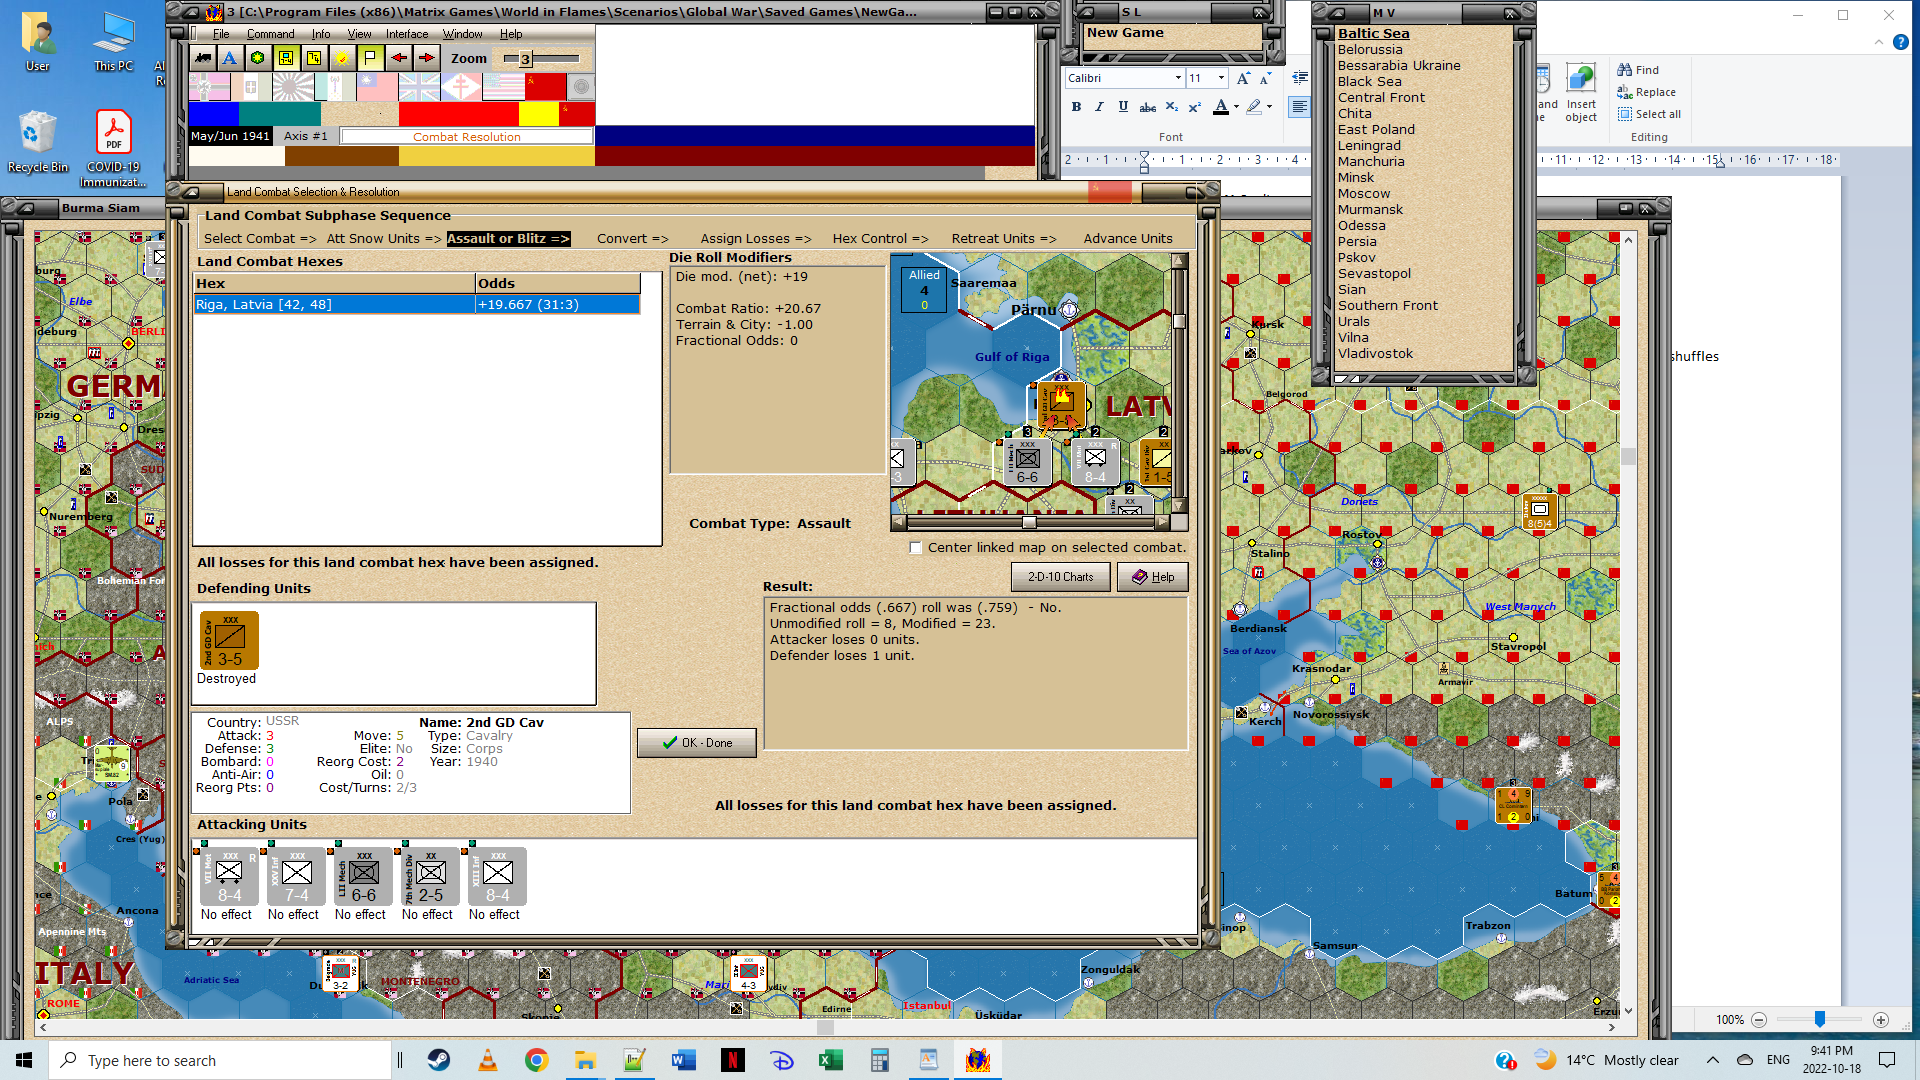Click the white flag toolbar icon
This screenshot has height=1080, width=1920.
(x=370, y=58)
